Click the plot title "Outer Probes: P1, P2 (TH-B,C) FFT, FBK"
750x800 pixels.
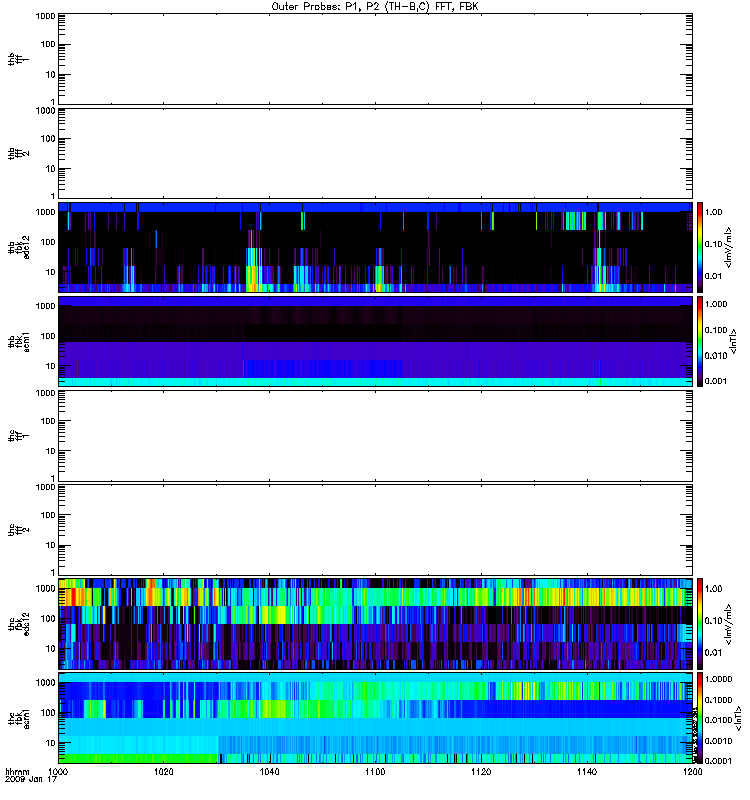[375, 7]
